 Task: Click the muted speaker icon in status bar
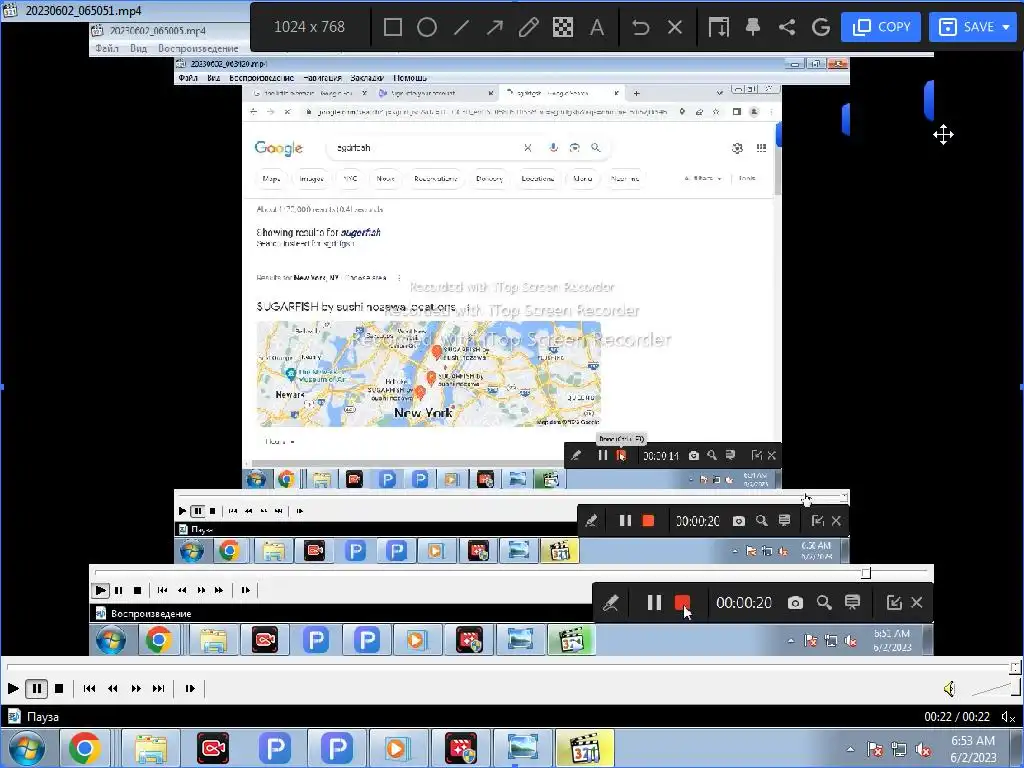(x=1008, y=717)
